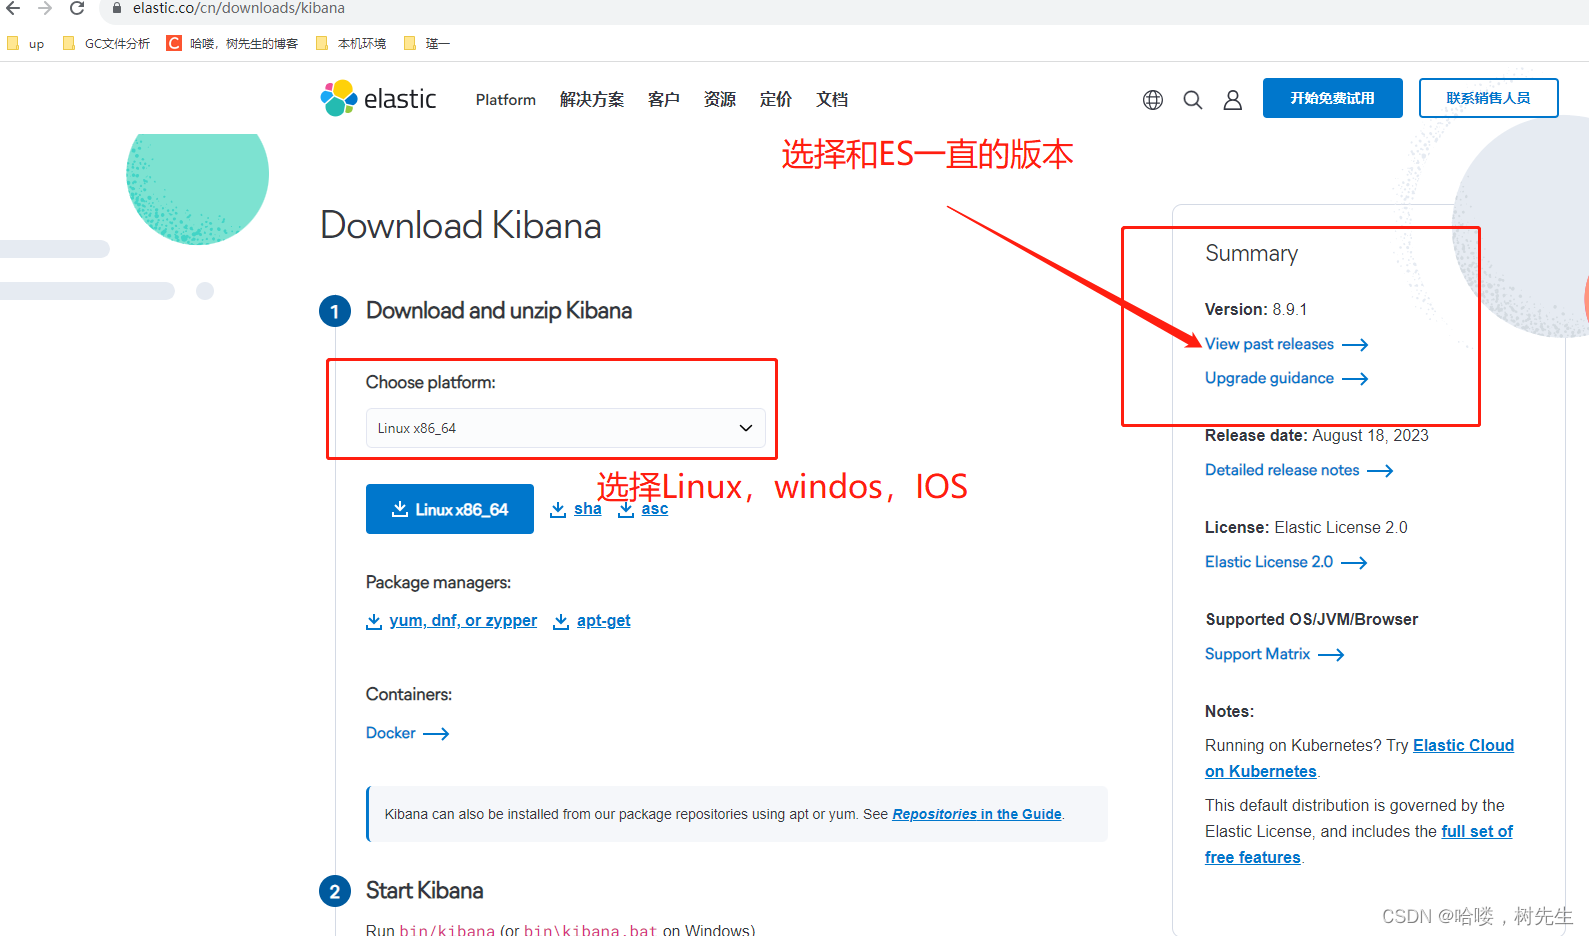The width and height of the screenshot is (1589, 936).
Task: Open yum, dnf, or zypper link
Action: pos(463,621)
